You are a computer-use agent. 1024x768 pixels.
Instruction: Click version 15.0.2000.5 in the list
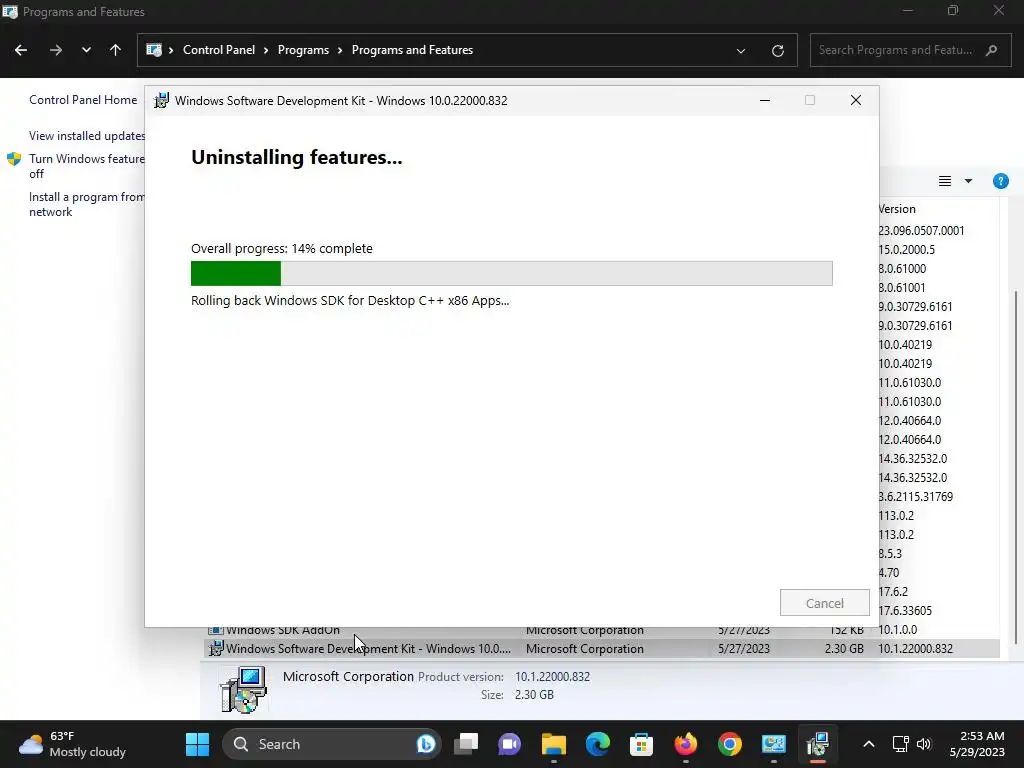pos(906,249)
